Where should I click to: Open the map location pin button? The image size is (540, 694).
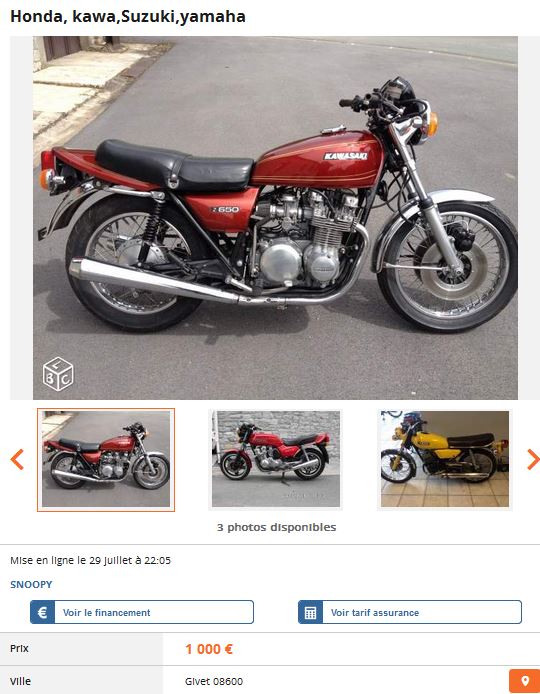525,681
